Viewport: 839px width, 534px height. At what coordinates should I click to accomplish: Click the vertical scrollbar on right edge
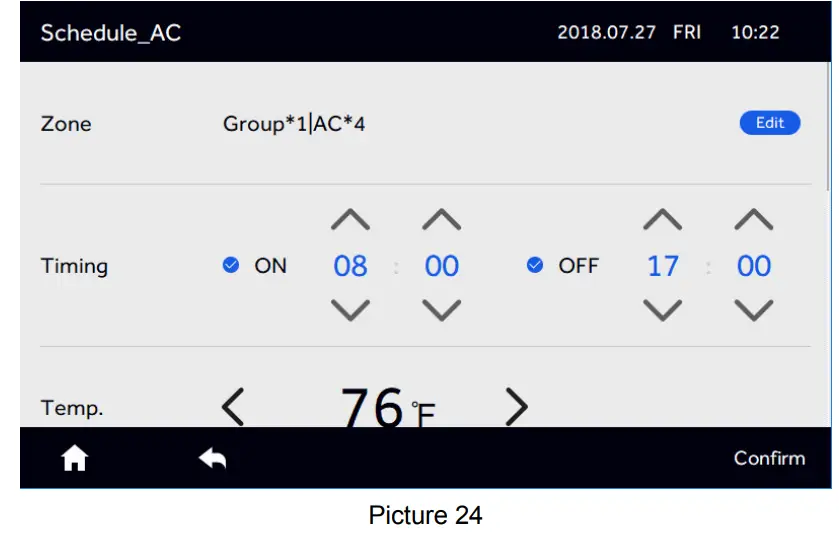click(828, 125)
